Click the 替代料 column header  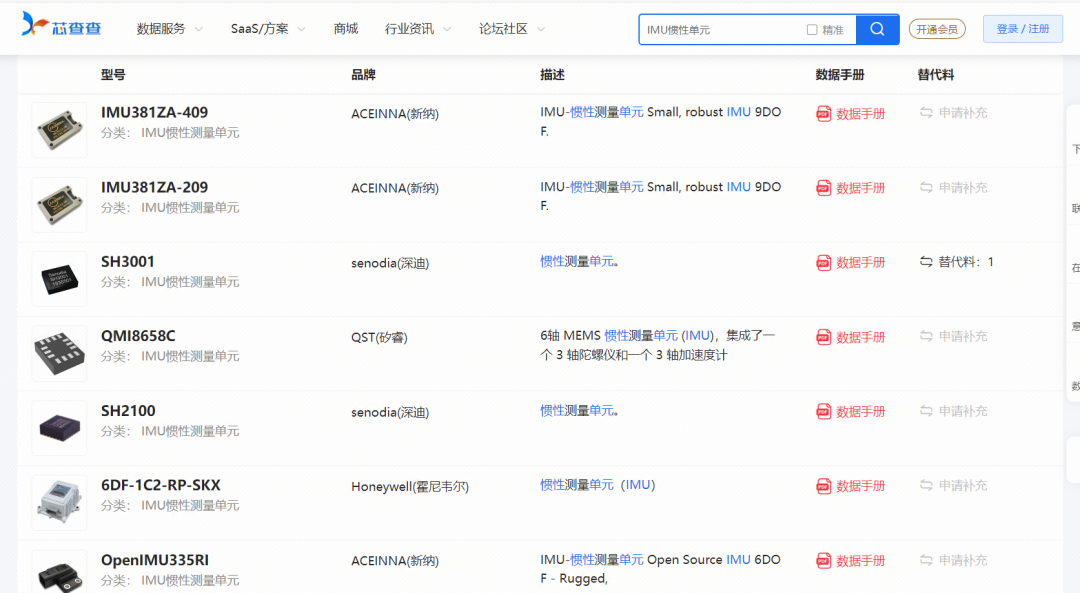click(935, 74)
